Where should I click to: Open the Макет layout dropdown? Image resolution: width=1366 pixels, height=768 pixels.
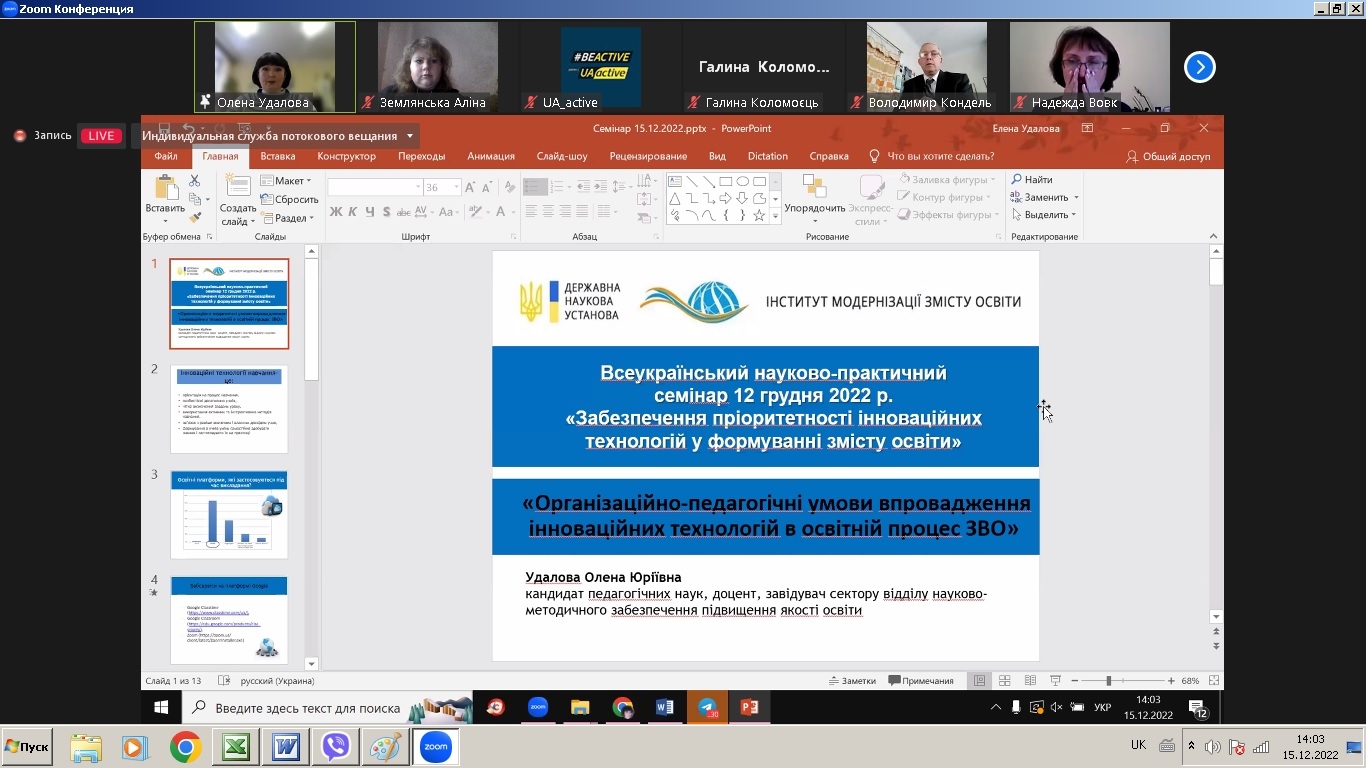[x=286, y=181]
